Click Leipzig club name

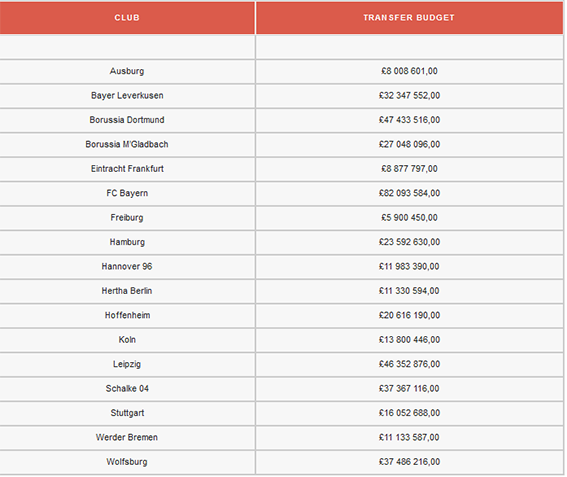(127, 365)
